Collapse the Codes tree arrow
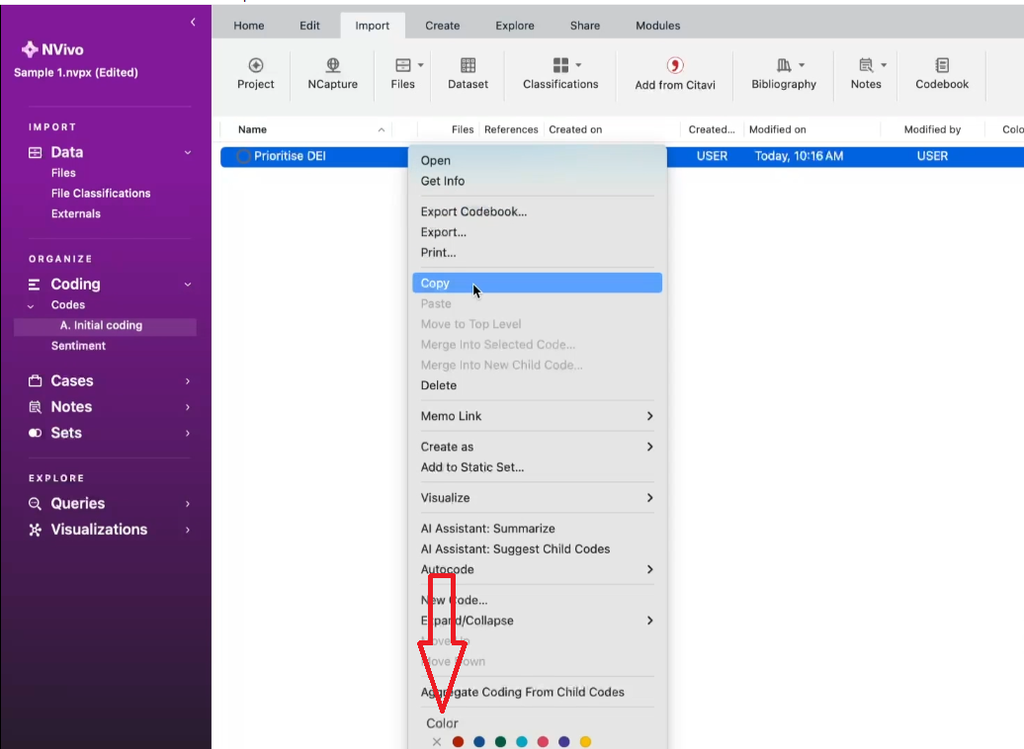1024x749 pixels. coord(31,306)
